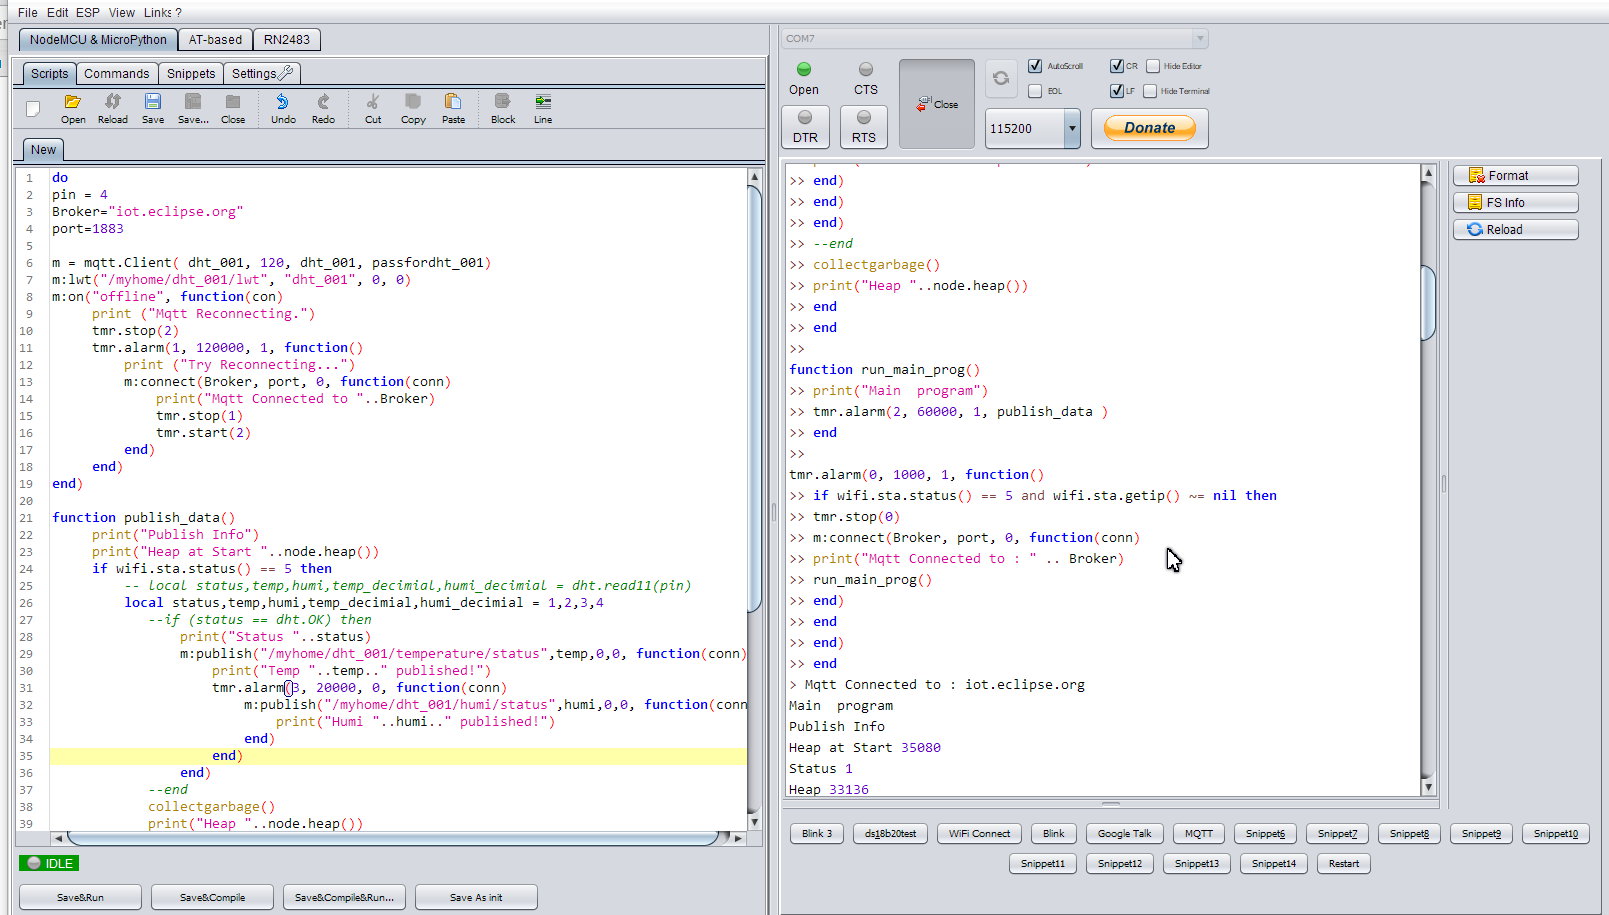Create a new file with blank page icon
The width and height of the screenshot is (1609, 915).
tap(33, 108)
